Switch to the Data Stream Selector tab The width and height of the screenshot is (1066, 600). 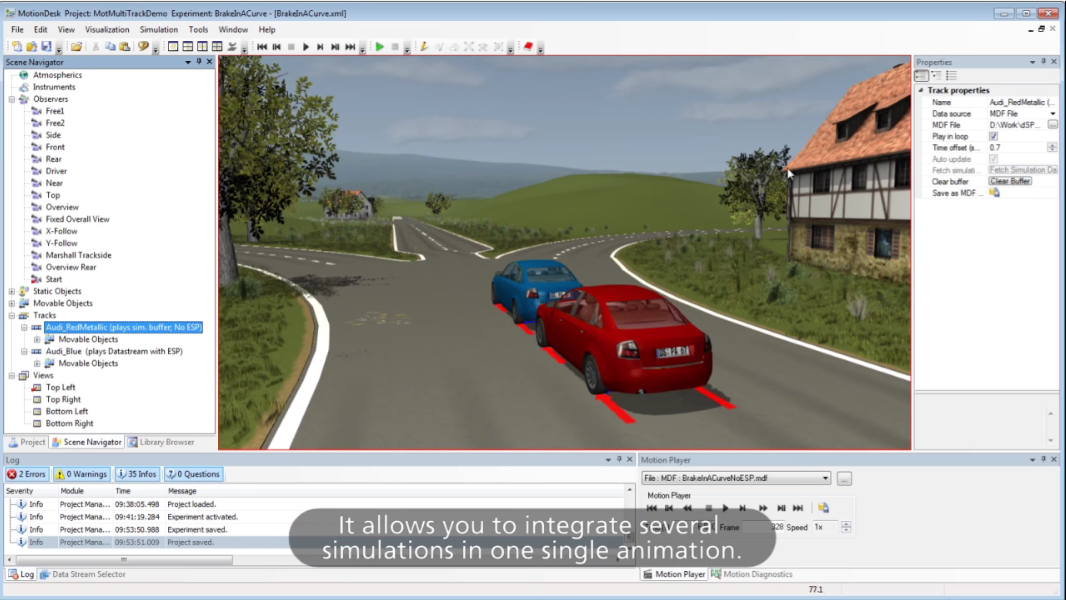click(82, 574)
